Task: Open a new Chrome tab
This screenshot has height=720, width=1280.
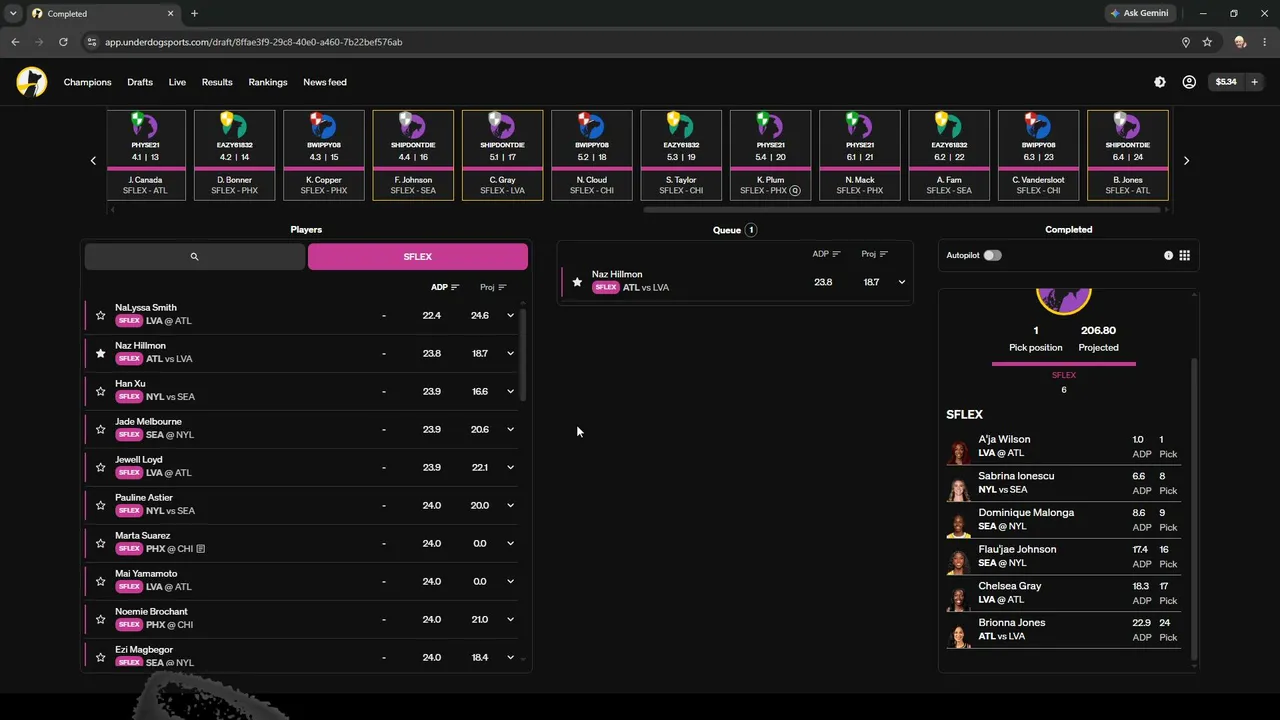Action: pyautogui.click(x=194, y=13)
